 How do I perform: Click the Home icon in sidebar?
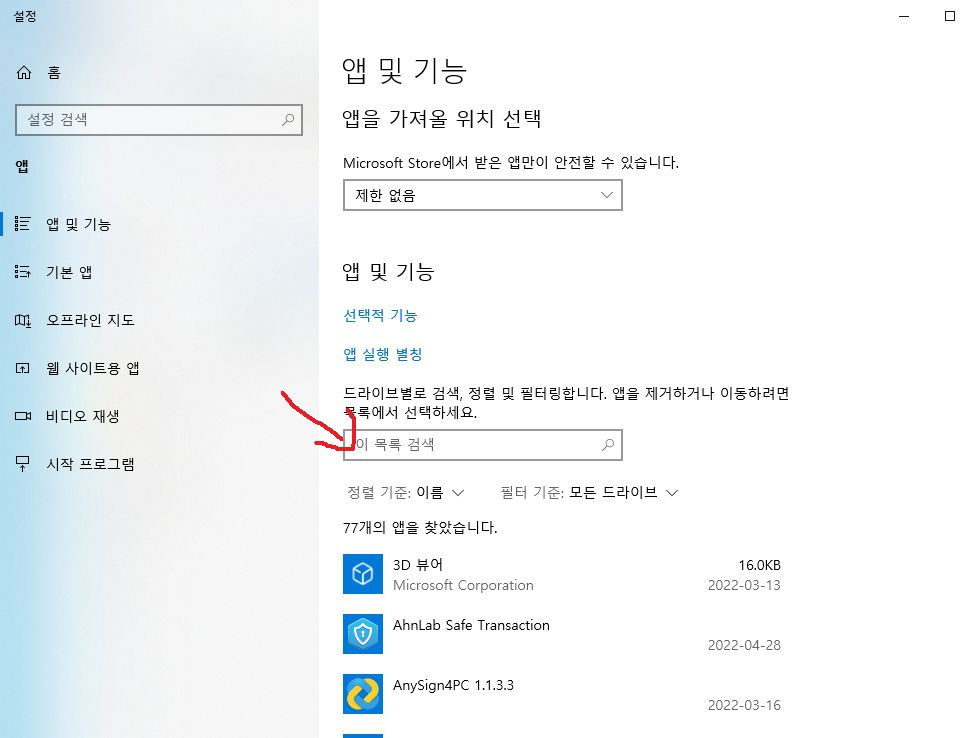pos(24,72)
